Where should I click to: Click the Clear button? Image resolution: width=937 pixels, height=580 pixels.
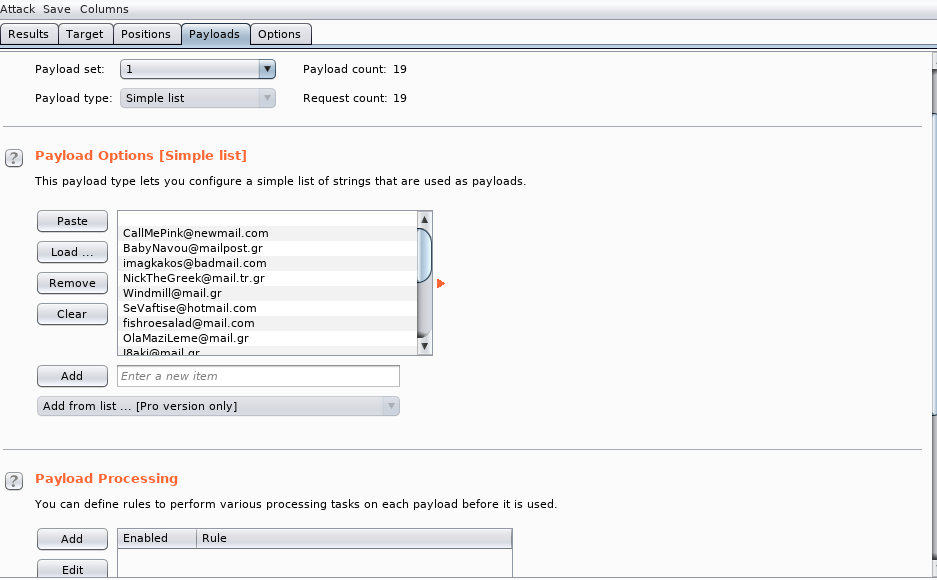coord(72,314)
